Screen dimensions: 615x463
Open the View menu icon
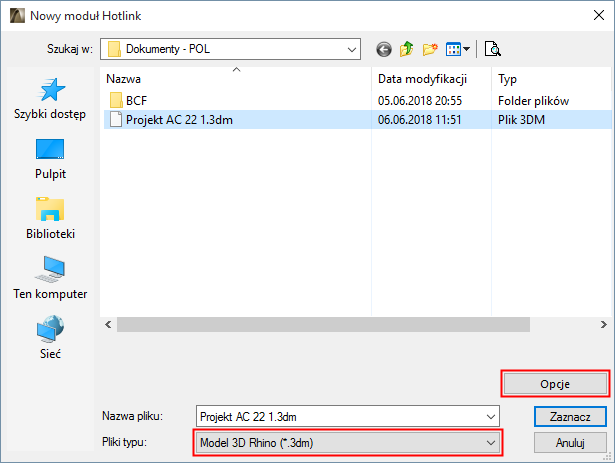(x=457, y=49)
